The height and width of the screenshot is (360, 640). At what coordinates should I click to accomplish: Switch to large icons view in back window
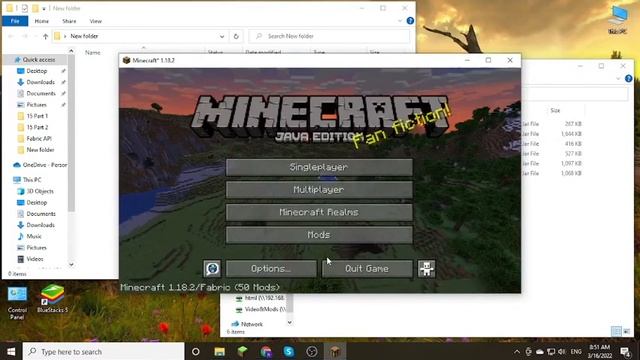[627, 331]
